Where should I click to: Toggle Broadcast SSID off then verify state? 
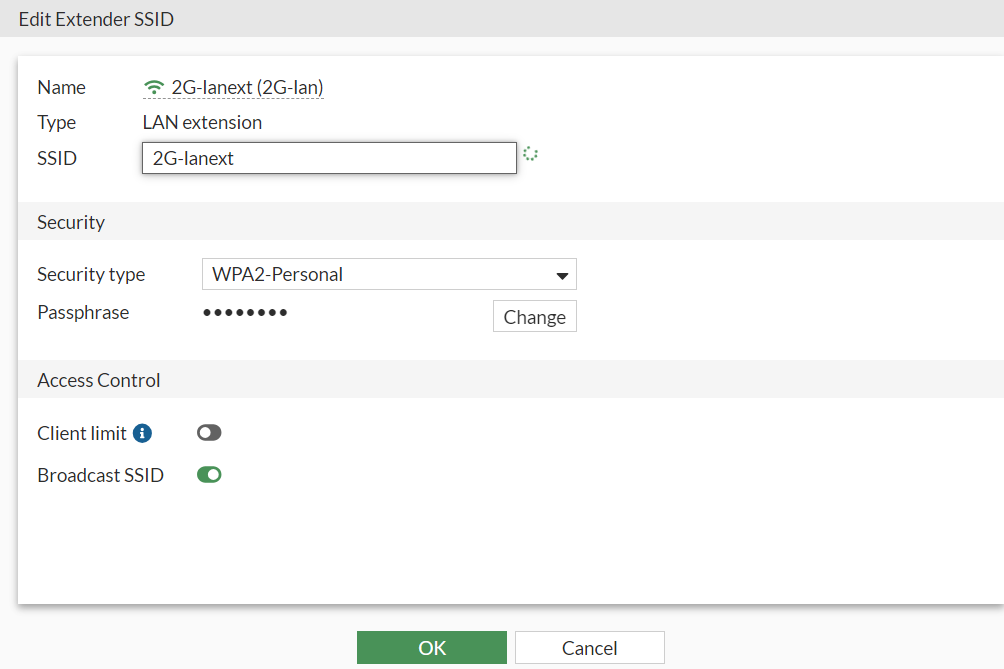pos(209,474)
